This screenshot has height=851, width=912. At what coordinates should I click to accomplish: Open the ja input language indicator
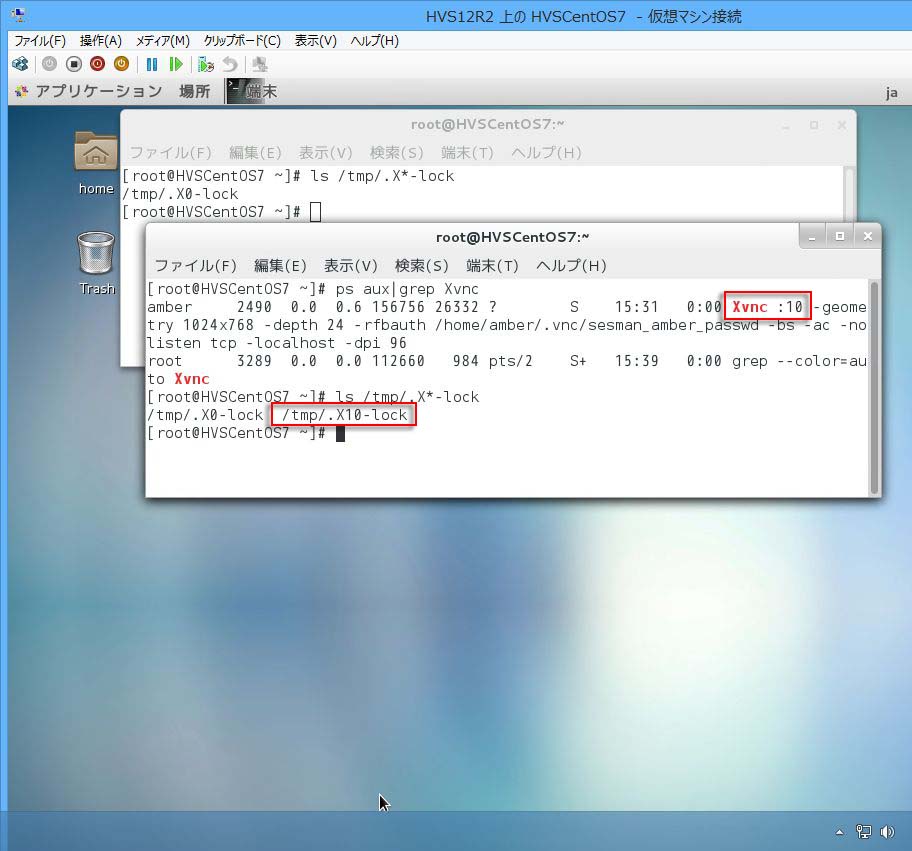892,92
